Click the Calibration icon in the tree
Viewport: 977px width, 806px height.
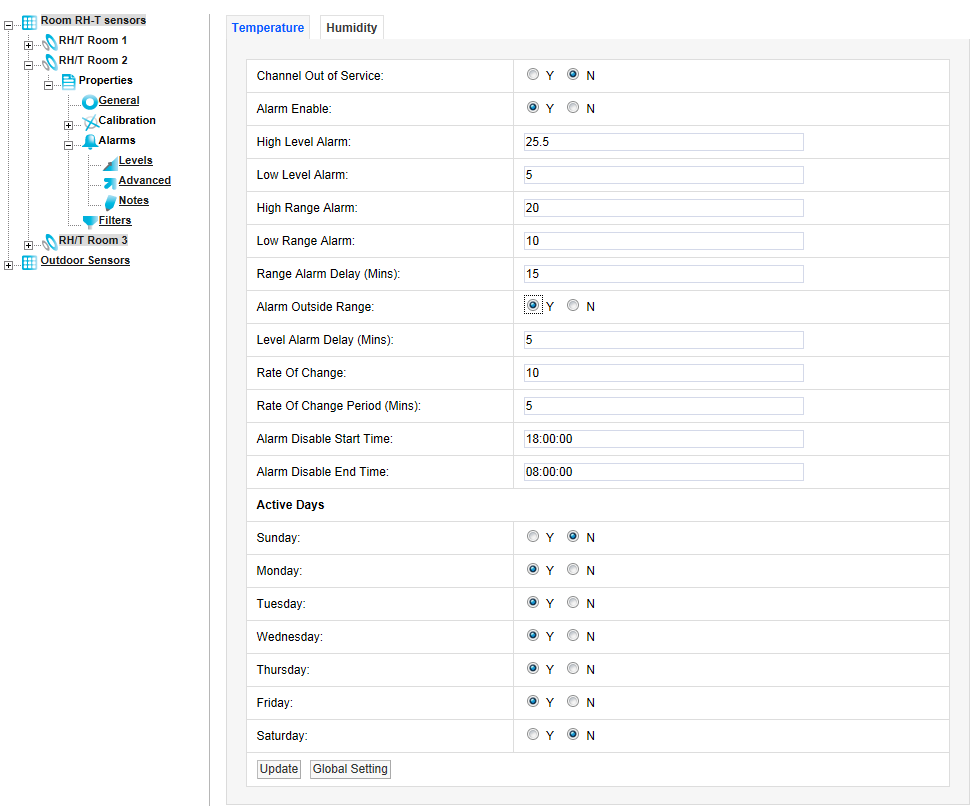point(89,121)
